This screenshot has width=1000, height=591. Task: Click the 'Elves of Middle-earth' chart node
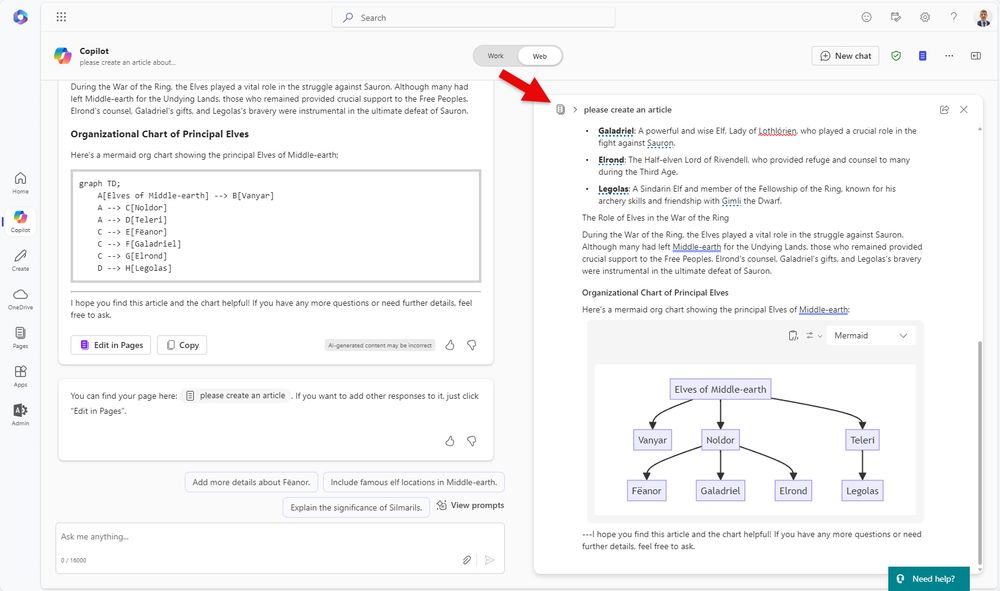coord(720,389)
